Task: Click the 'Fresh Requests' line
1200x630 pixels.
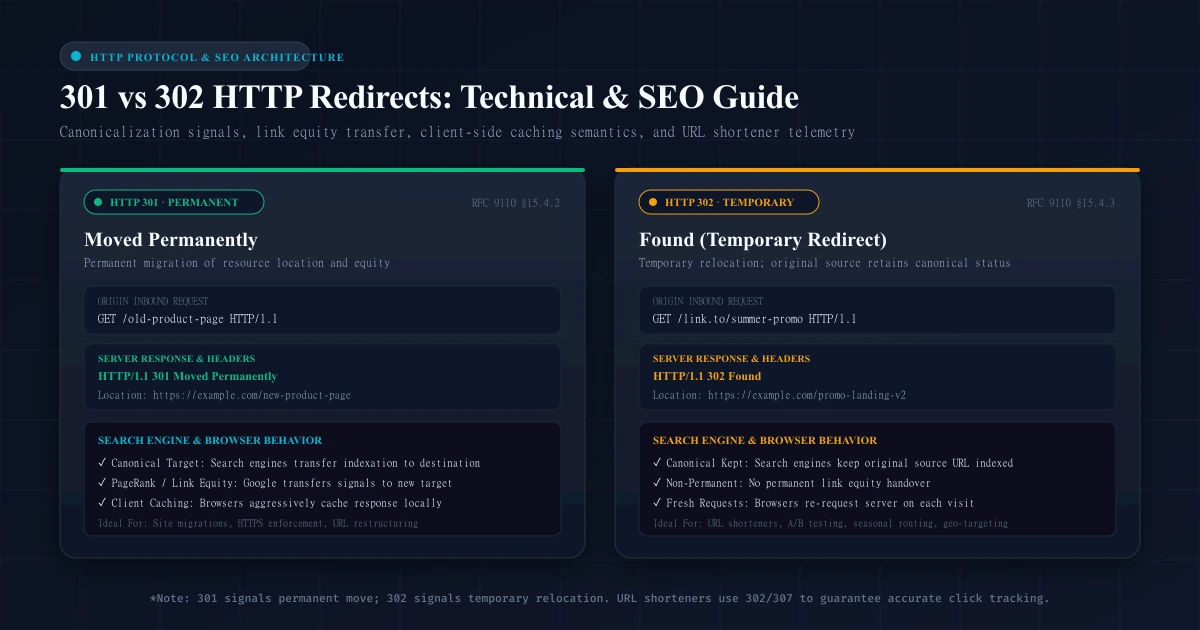Action: (x=814, y=503)
